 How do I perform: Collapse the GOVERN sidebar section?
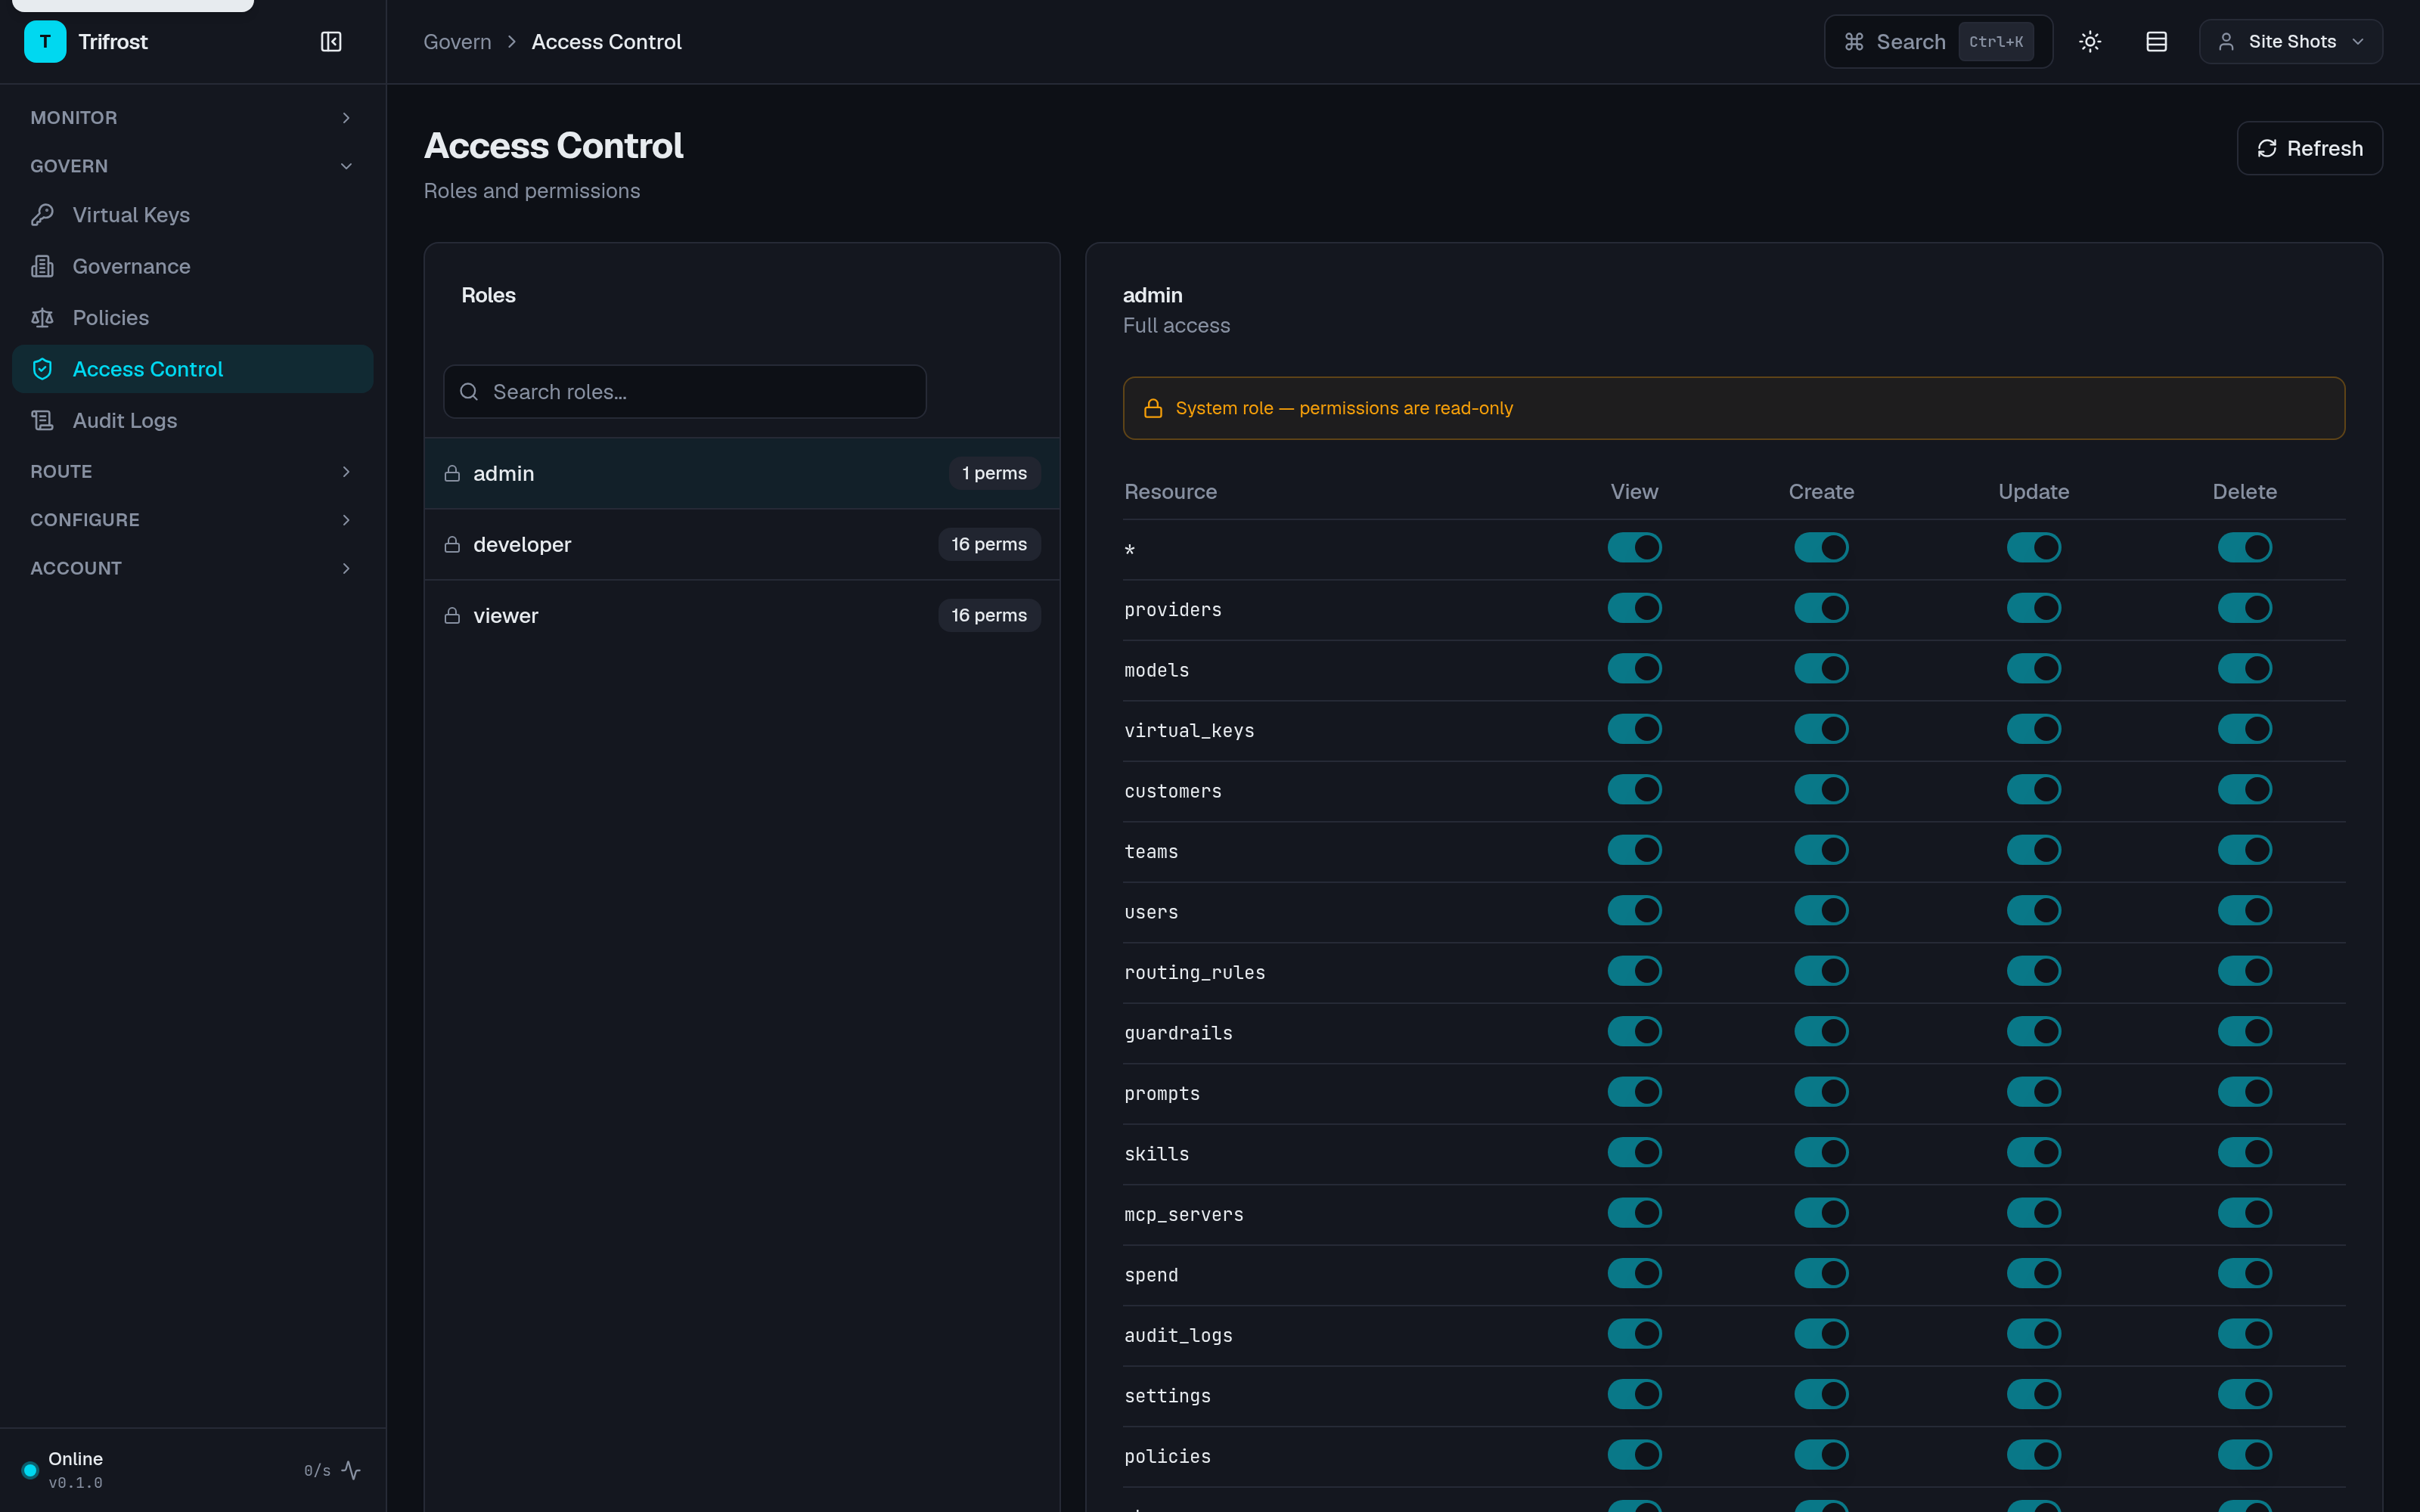192,166
